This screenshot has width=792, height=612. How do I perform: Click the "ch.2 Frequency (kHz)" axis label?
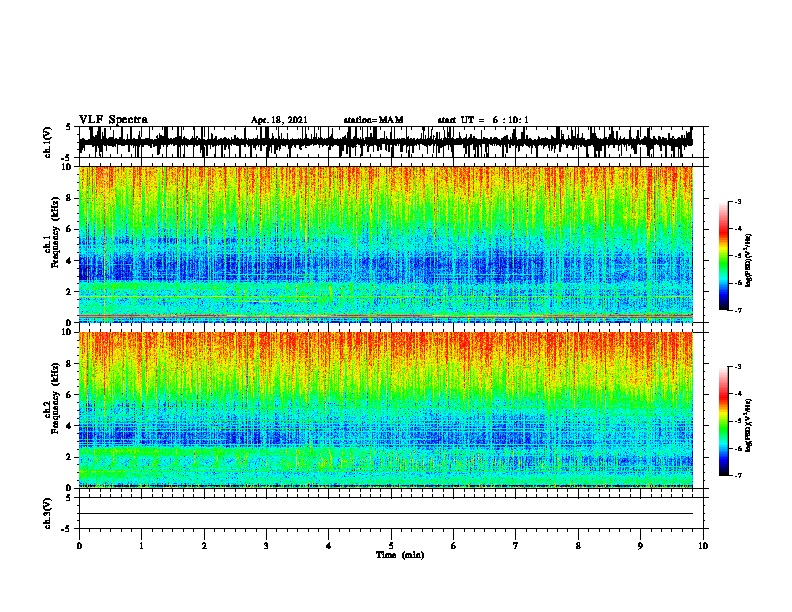click(51, 398)
